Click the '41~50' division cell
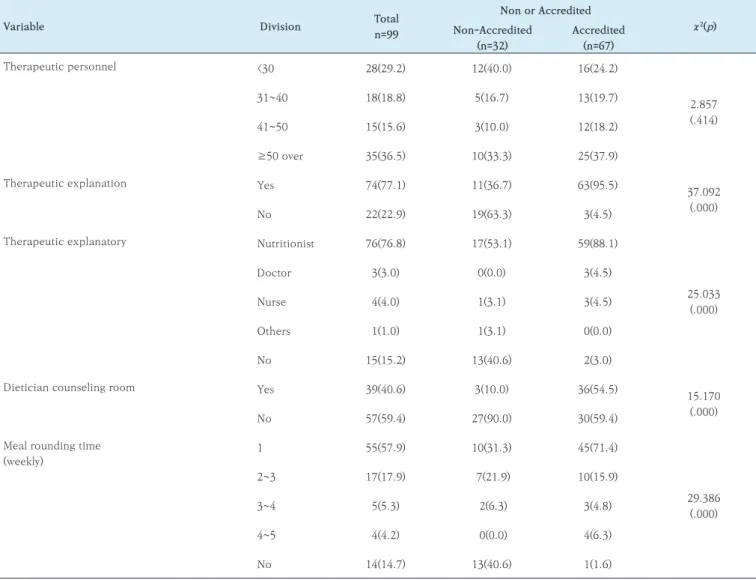Viewport: 756px width, 580px height. pyautogui.click(x=272, y=127)
